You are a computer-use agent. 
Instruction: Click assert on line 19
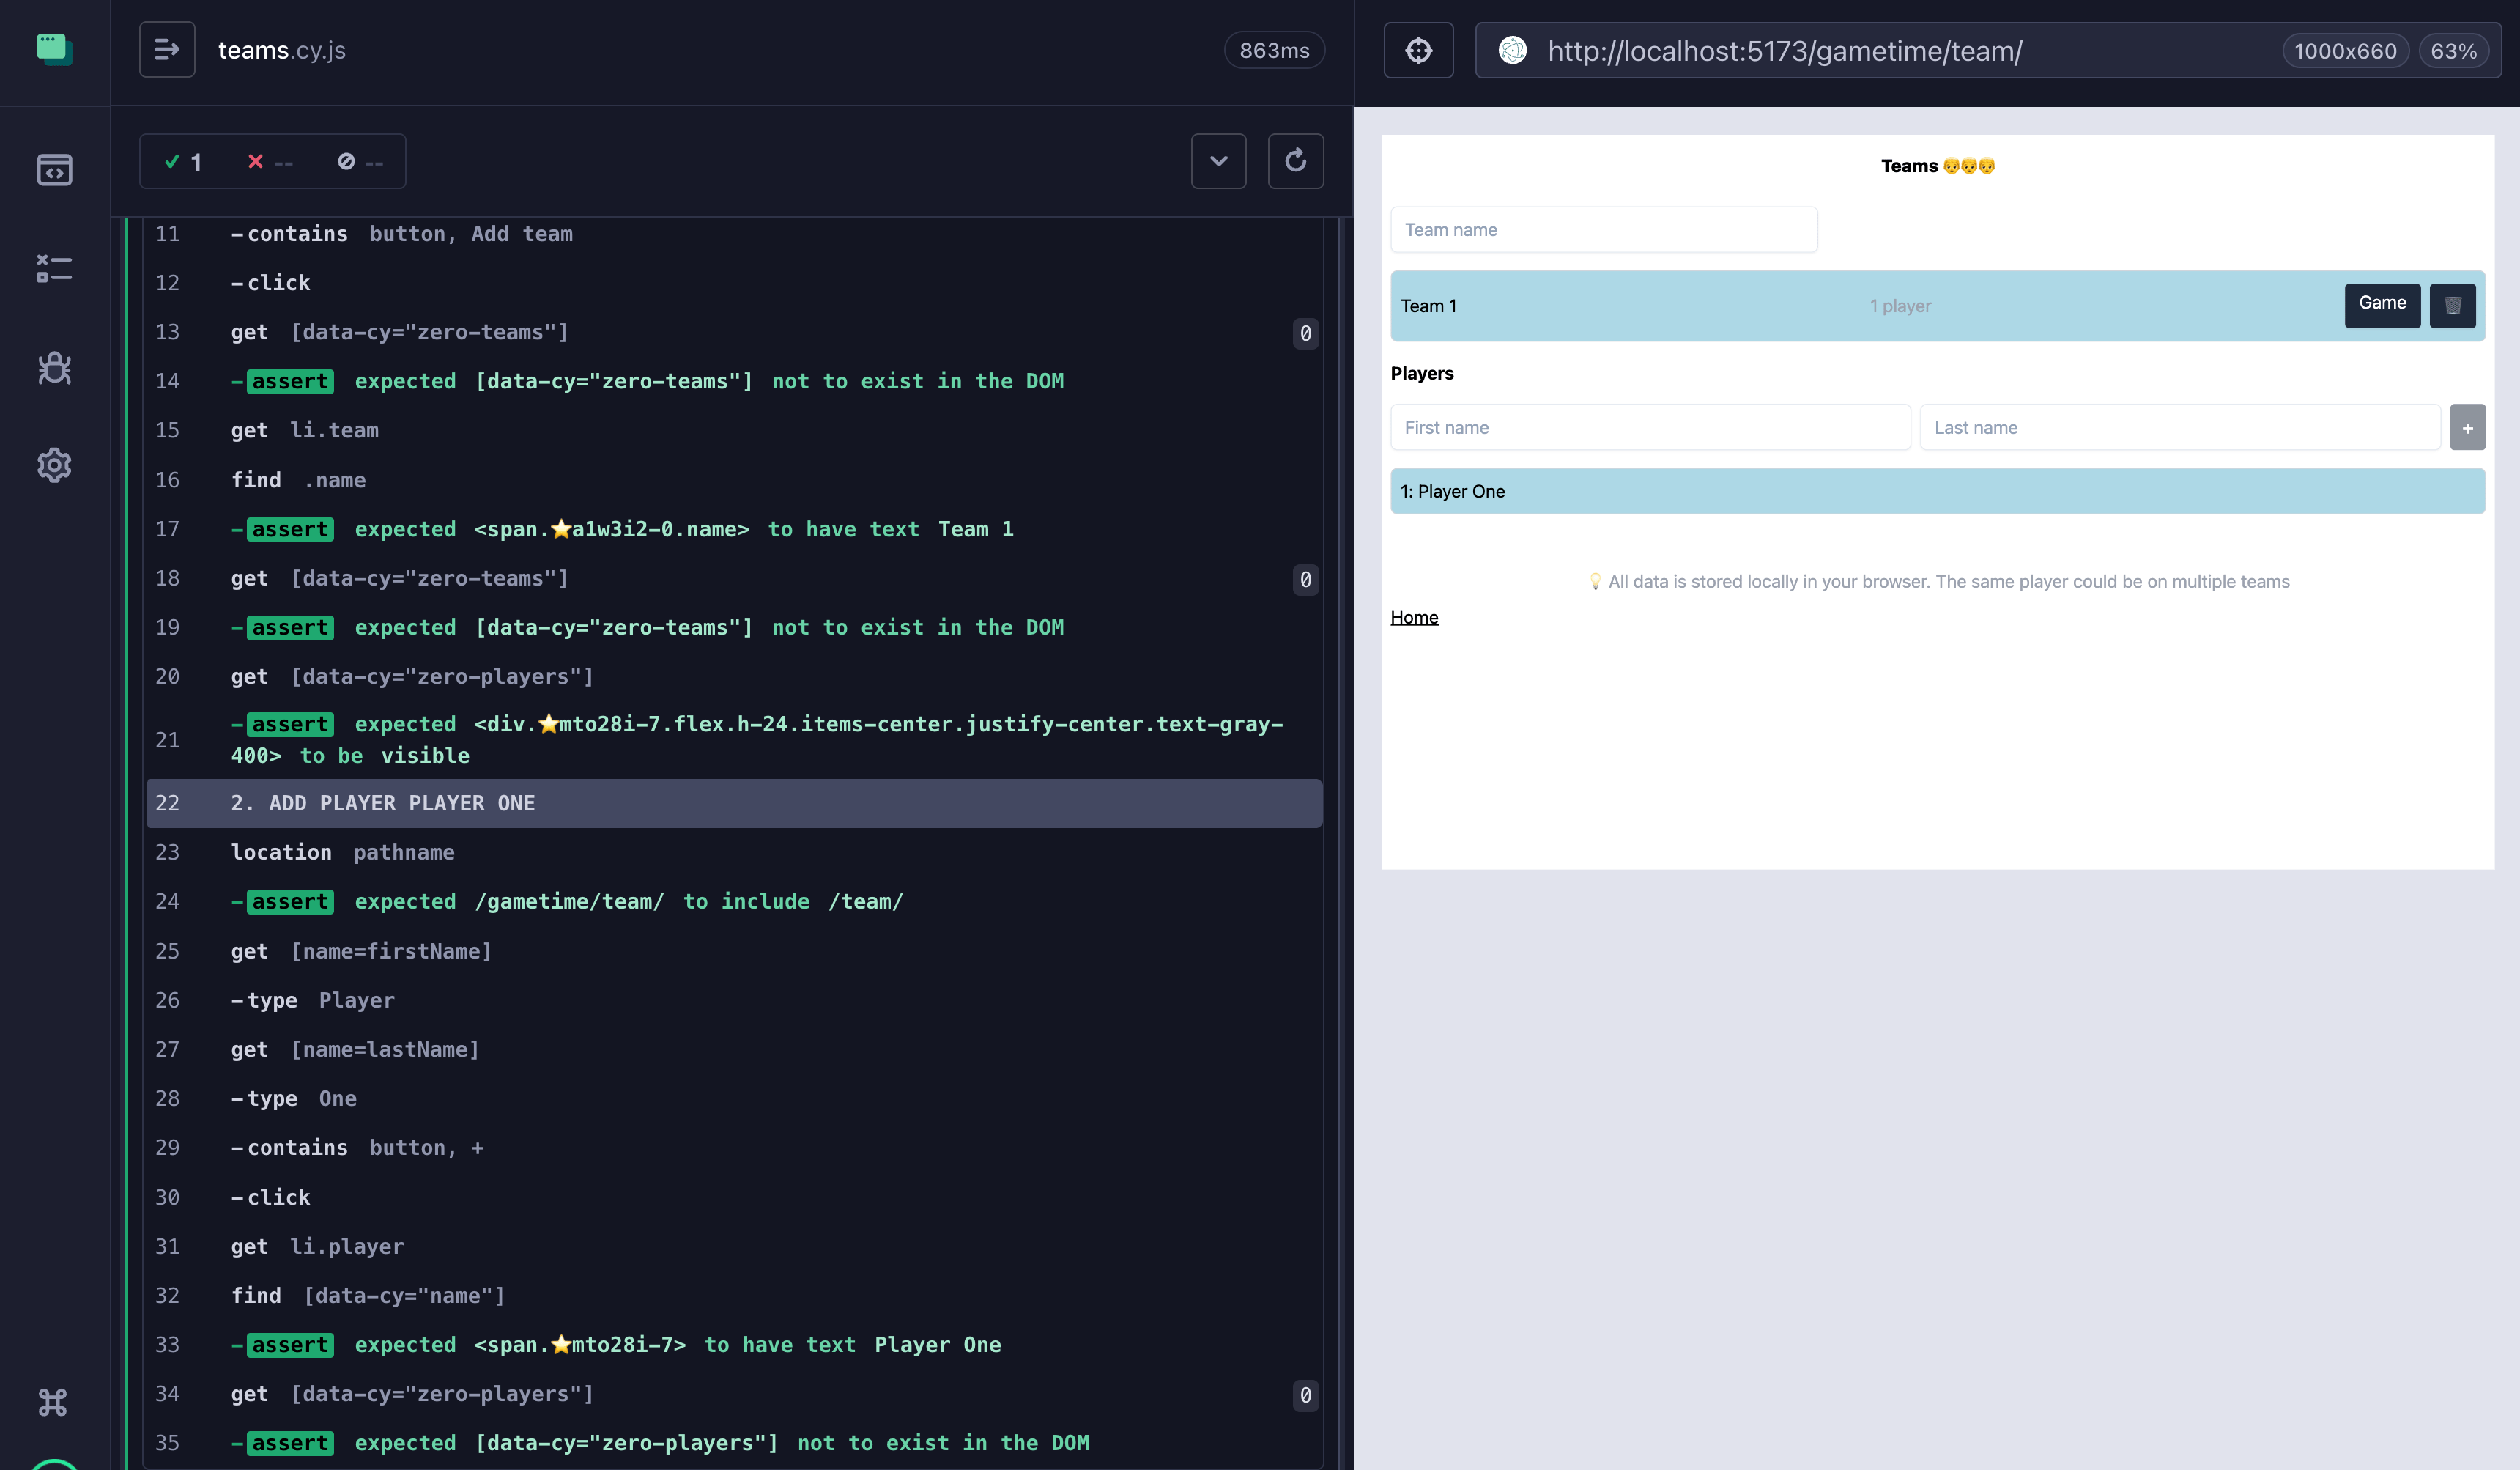pyautogui.click(x=734, y=627)
